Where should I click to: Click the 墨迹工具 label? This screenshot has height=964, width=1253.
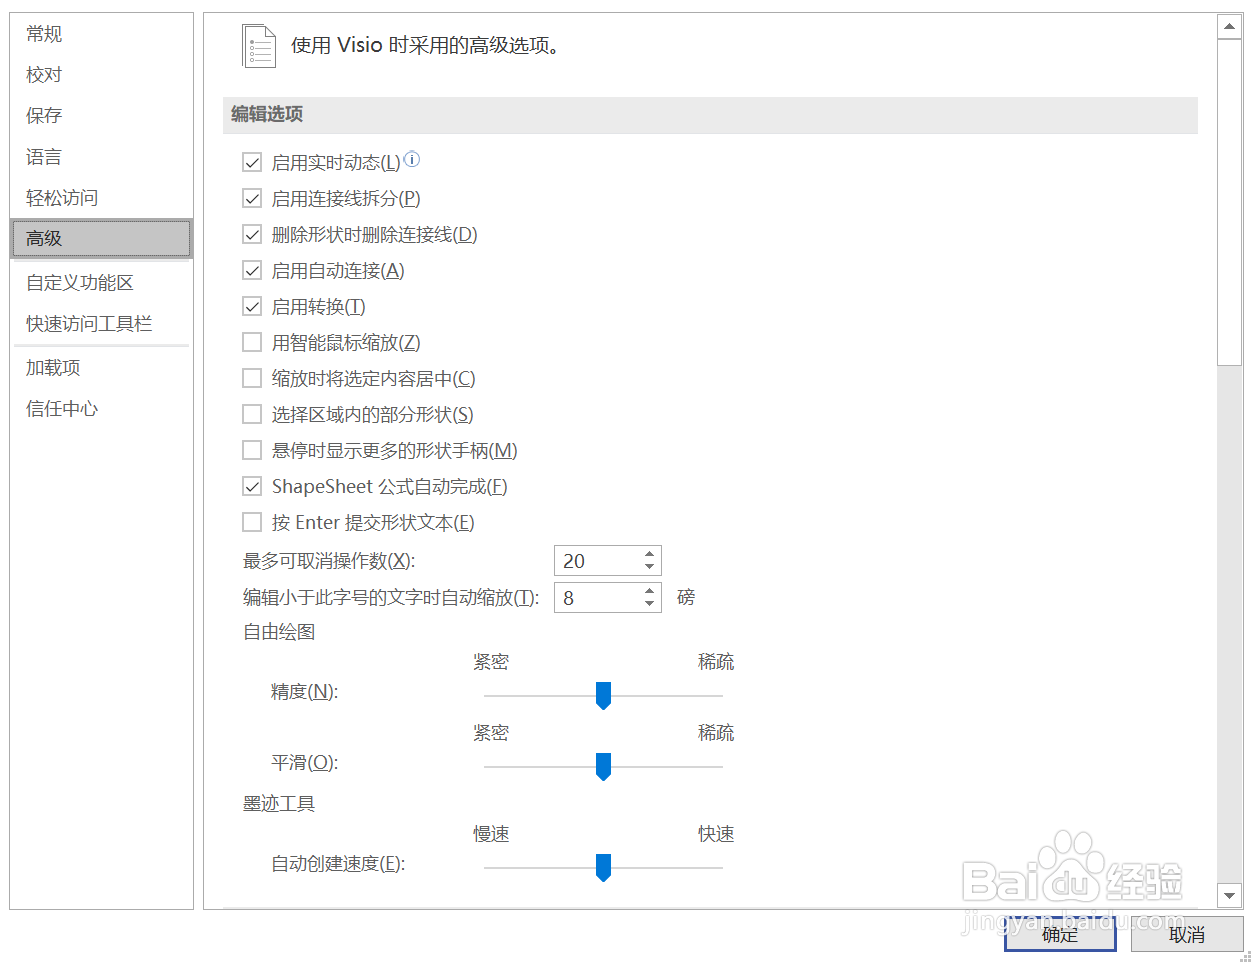[279, 804]
